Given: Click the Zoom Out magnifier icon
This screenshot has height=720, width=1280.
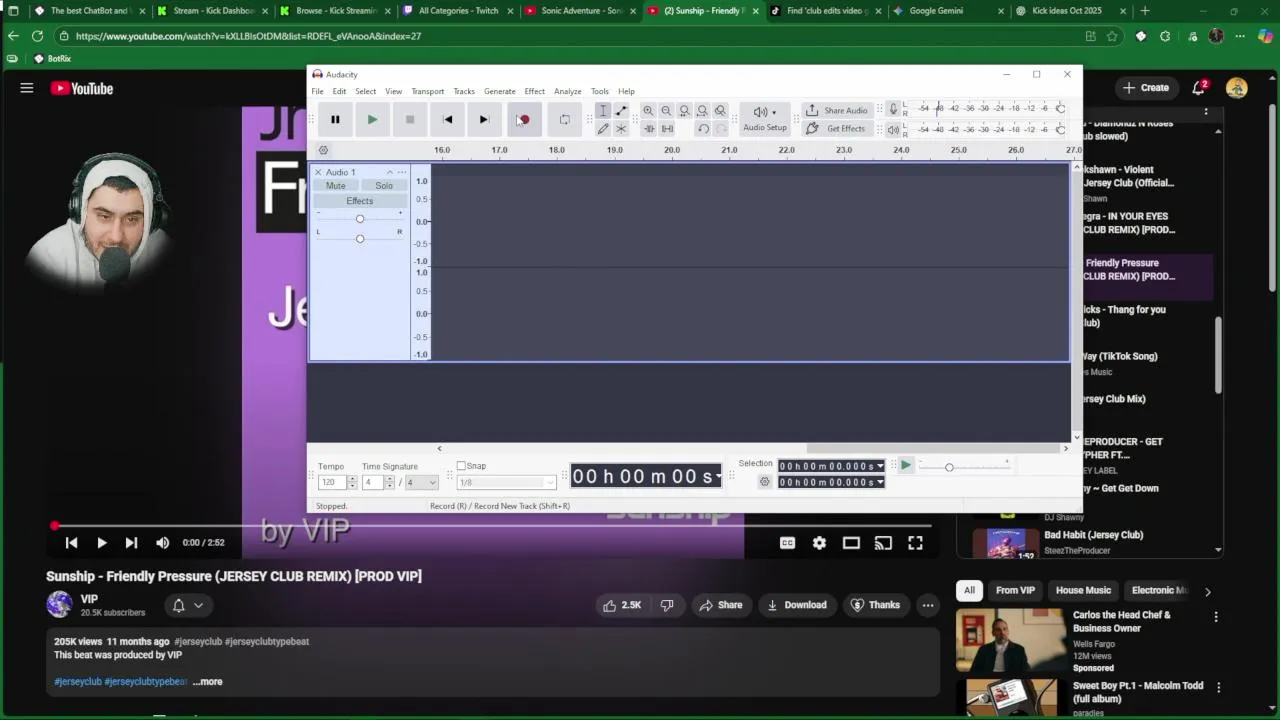Looking at the screenshot, I should pos(666,111).
